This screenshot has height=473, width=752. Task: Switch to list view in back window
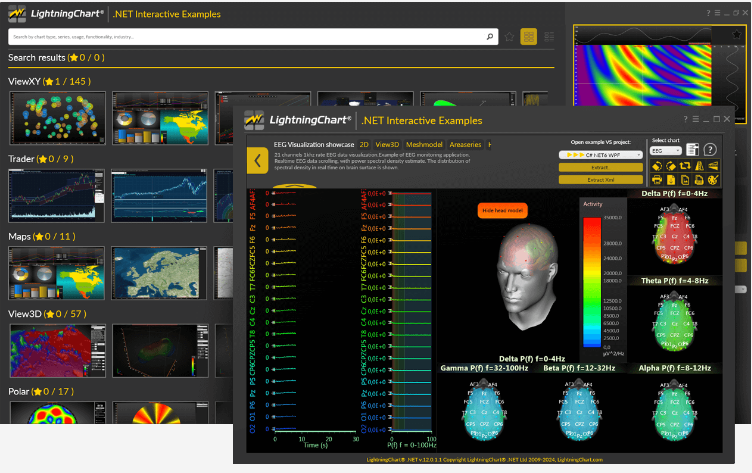coord(549,36)
